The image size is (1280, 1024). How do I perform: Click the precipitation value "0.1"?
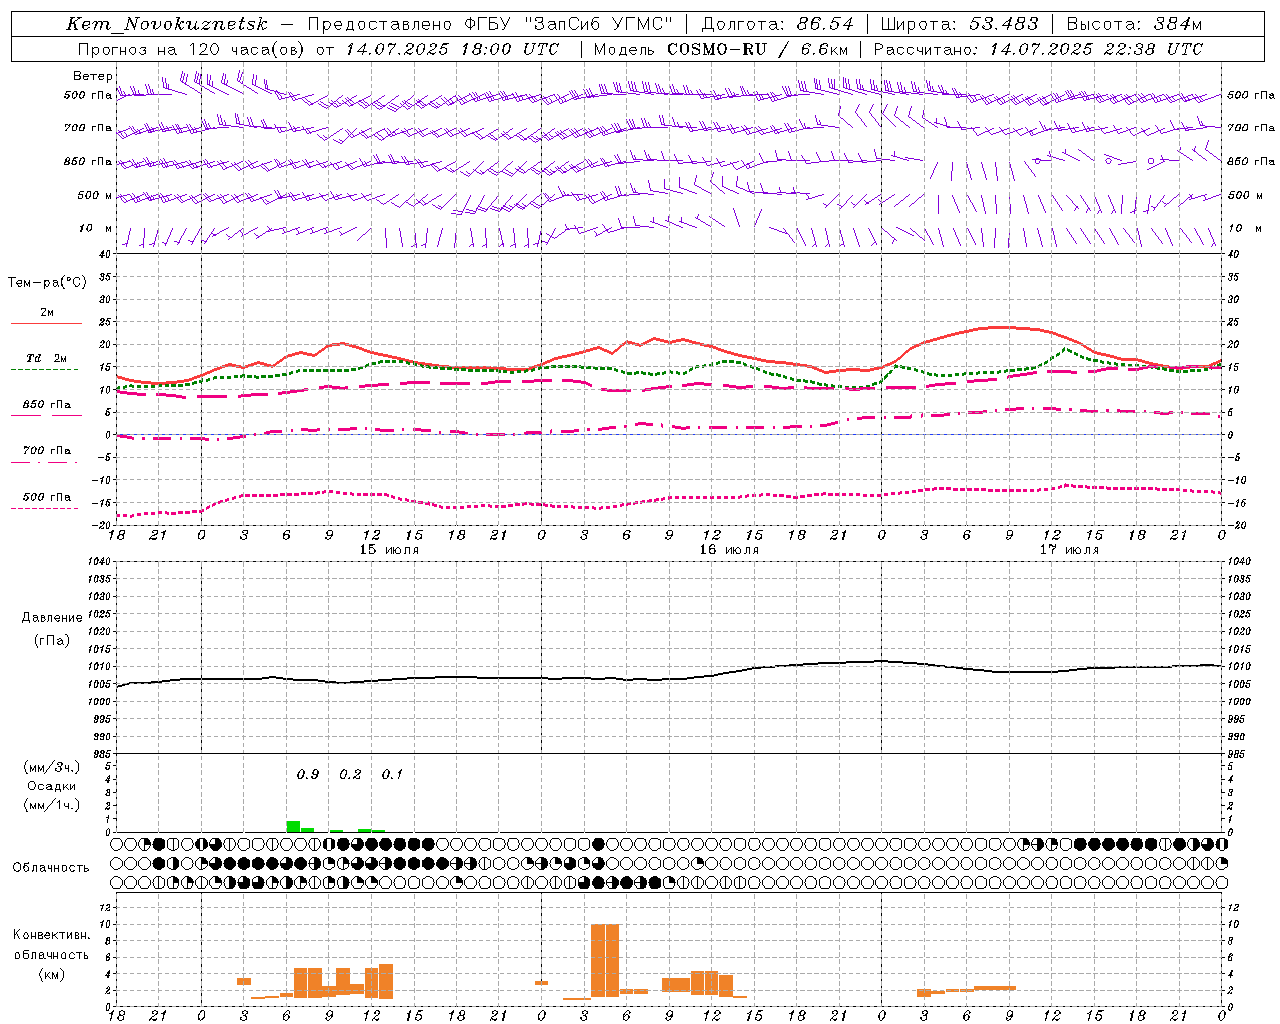coord(392,774)
